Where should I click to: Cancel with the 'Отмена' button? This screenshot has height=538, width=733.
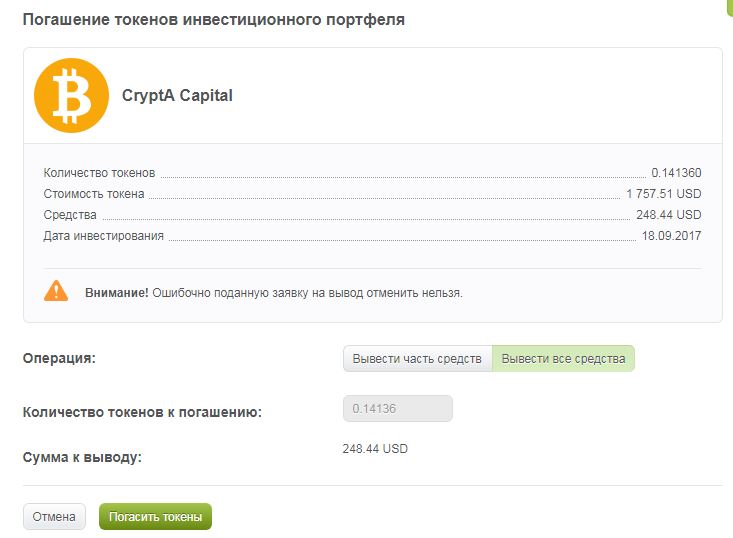[54, 516]
